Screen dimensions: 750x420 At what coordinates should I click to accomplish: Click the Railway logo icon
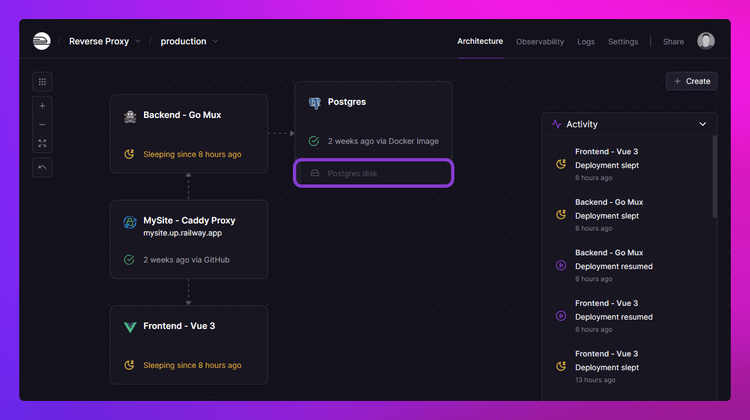click(x=41, y=41)
